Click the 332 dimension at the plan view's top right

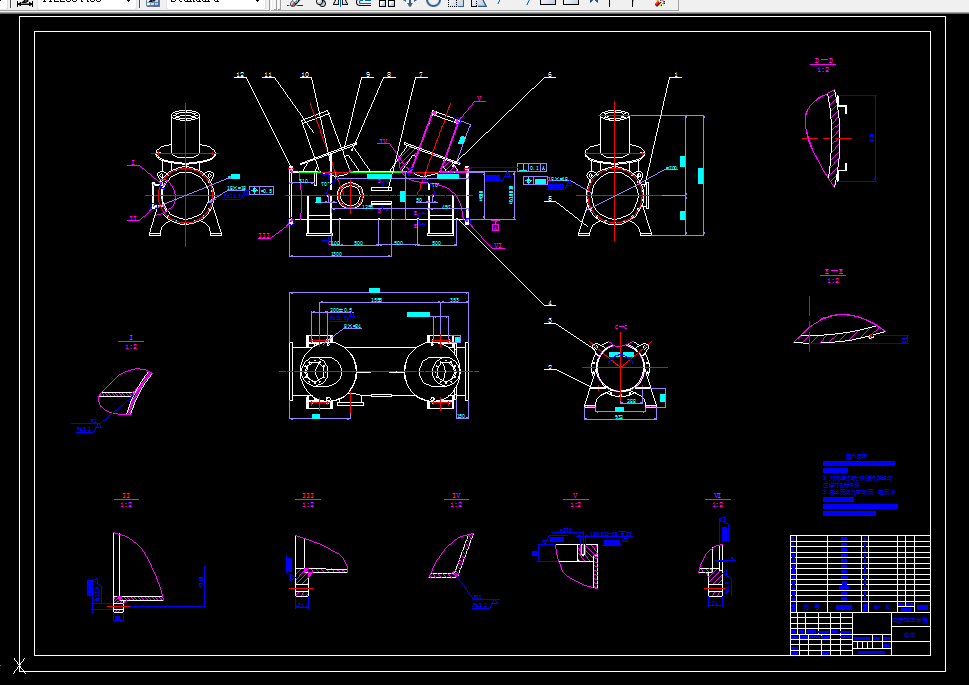tap(454, 300)
